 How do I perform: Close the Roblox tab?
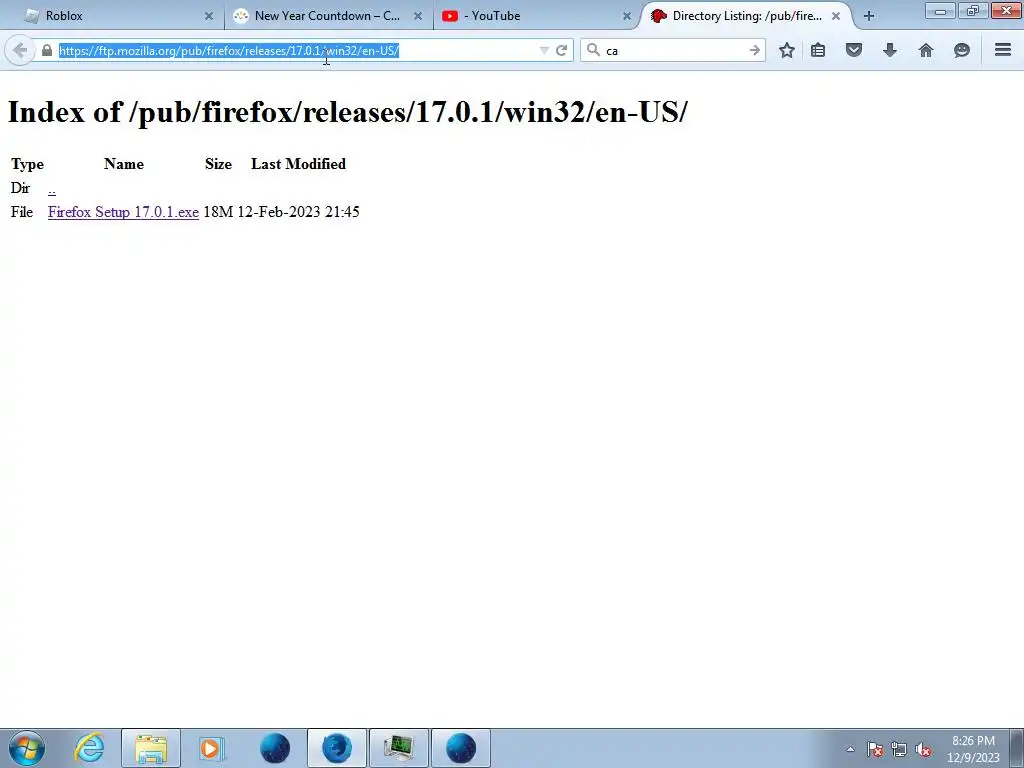coord(209,16)
